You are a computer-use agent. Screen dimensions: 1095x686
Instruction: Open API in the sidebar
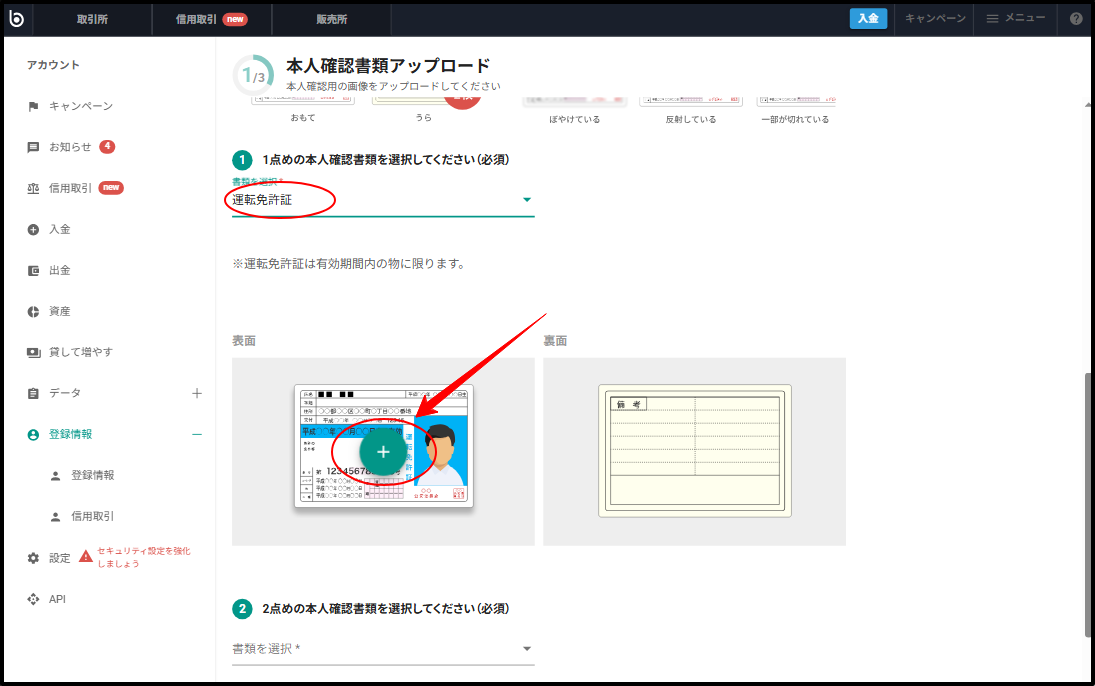(57, 599)
